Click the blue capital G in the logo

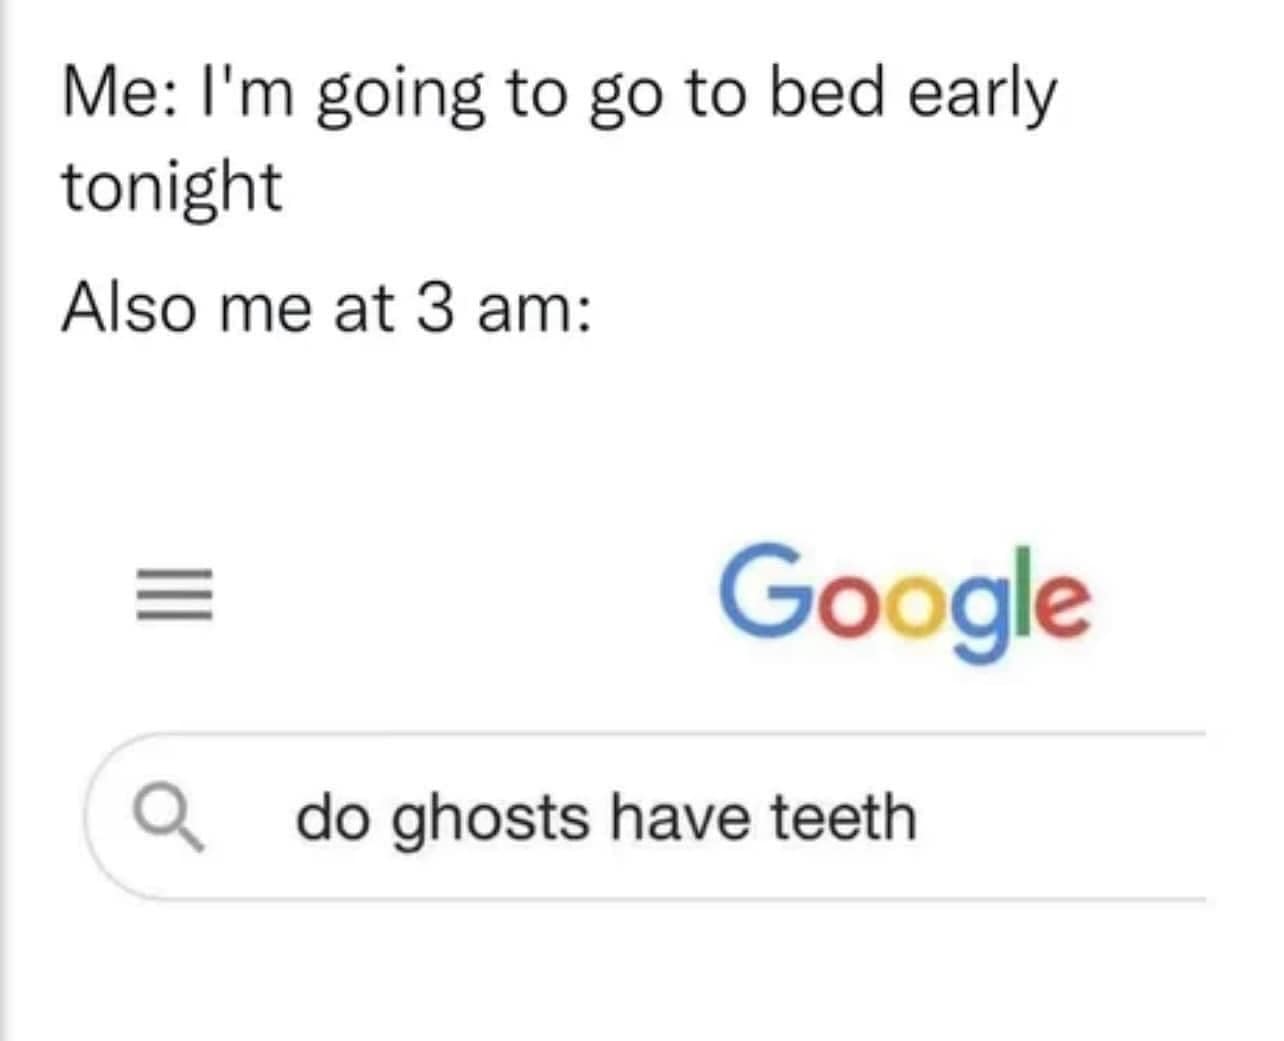coord(764,592)
